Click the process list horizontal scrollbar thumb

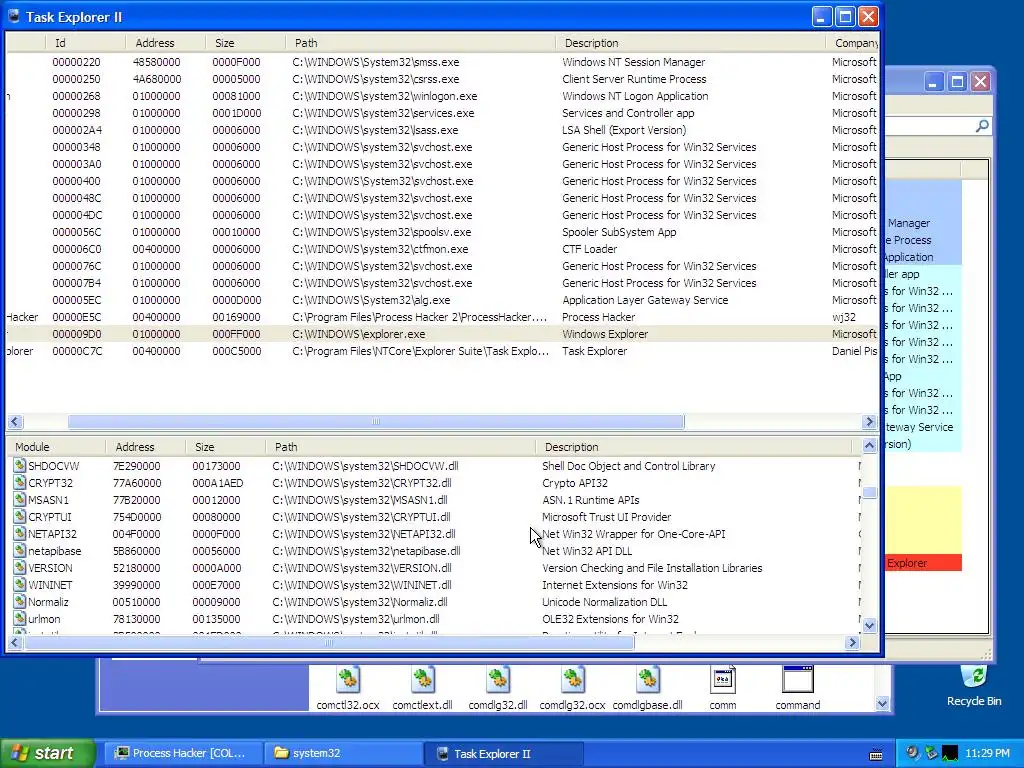tap(376, 422)
